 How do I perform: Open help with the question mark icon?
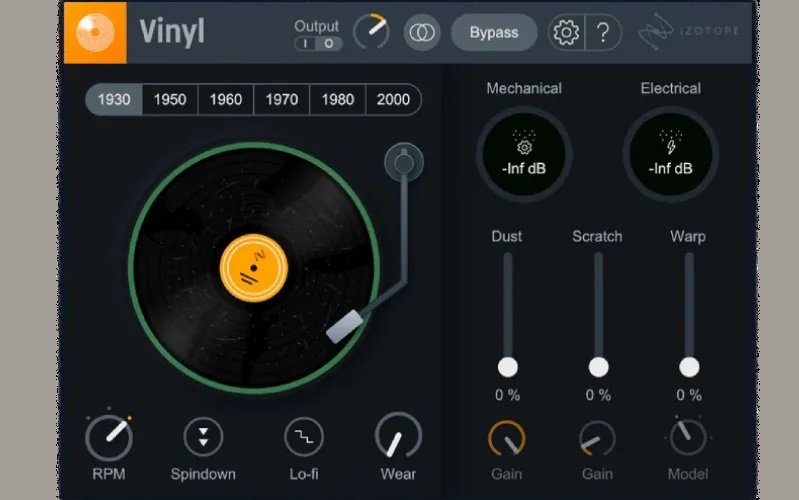point(603,33)
